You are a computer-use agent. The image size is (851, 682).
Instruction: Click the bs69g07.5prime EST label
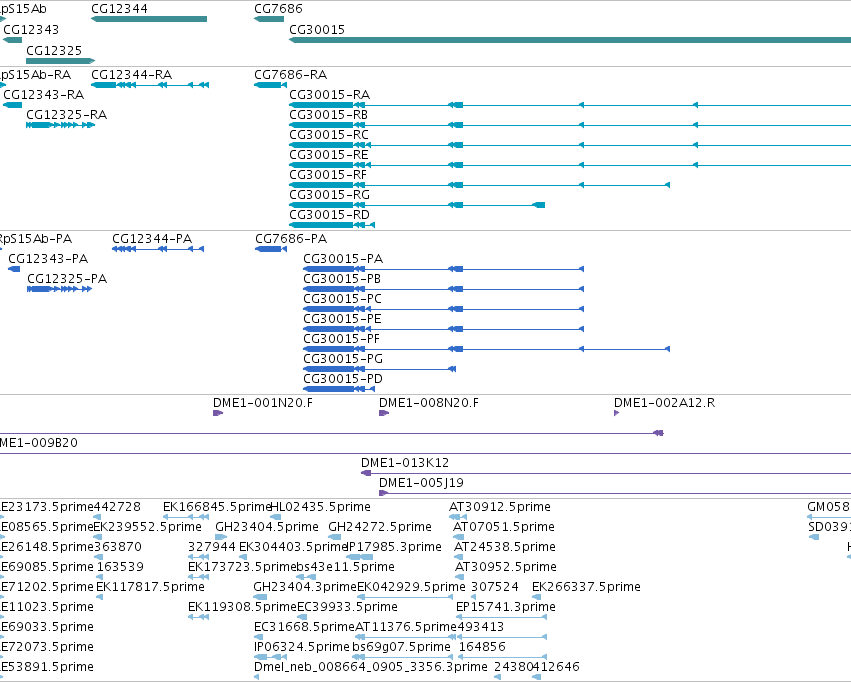[x=401, y=647]
